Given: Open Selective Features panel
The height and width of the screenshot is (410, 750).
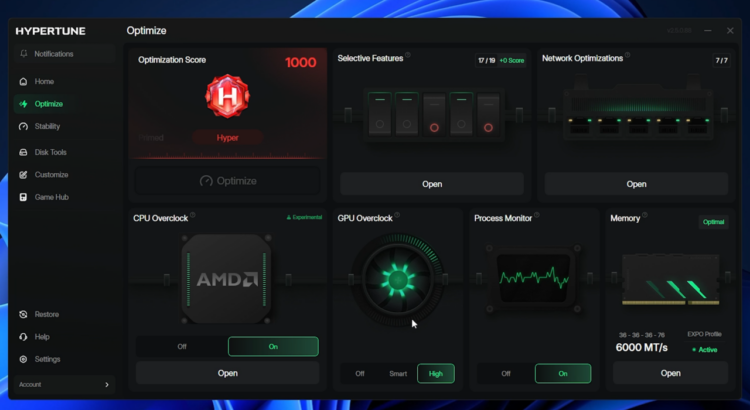Looking at the screenshot, I should (x=432, y=184).
